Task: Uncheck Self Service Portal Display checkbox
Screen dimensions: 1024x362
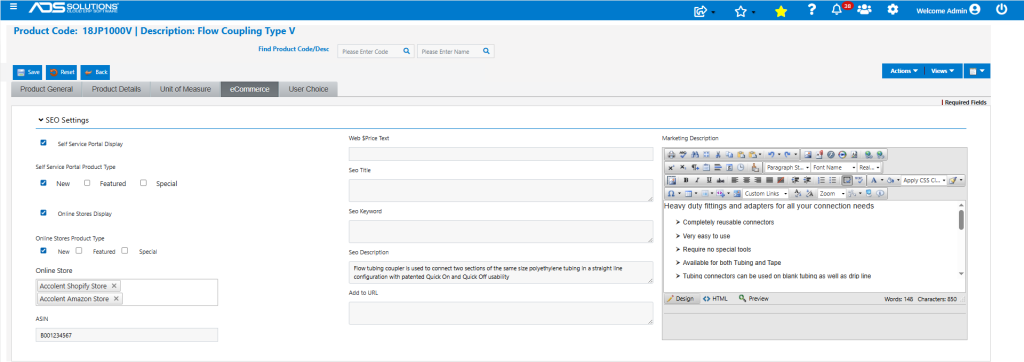Action: pyautogui.click(x=43, y=142)
